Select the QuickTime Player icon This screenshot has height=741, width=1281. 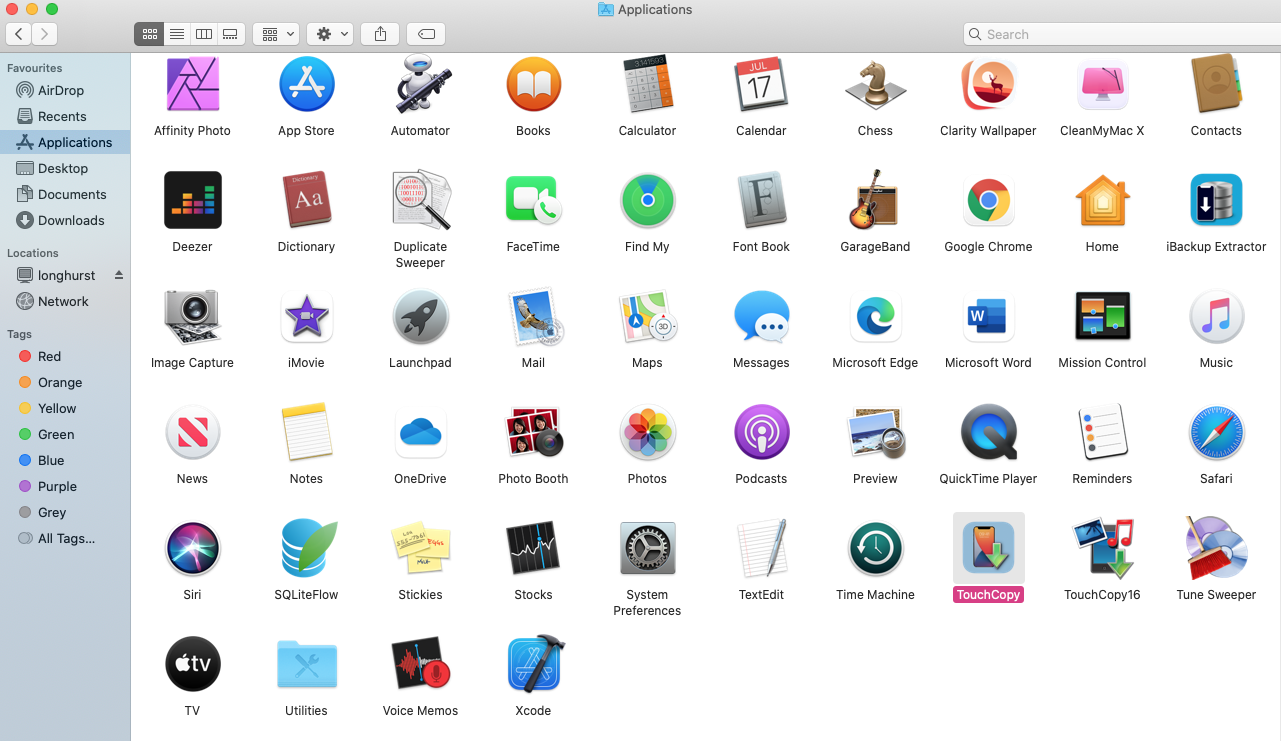click(x=988, y=433)
